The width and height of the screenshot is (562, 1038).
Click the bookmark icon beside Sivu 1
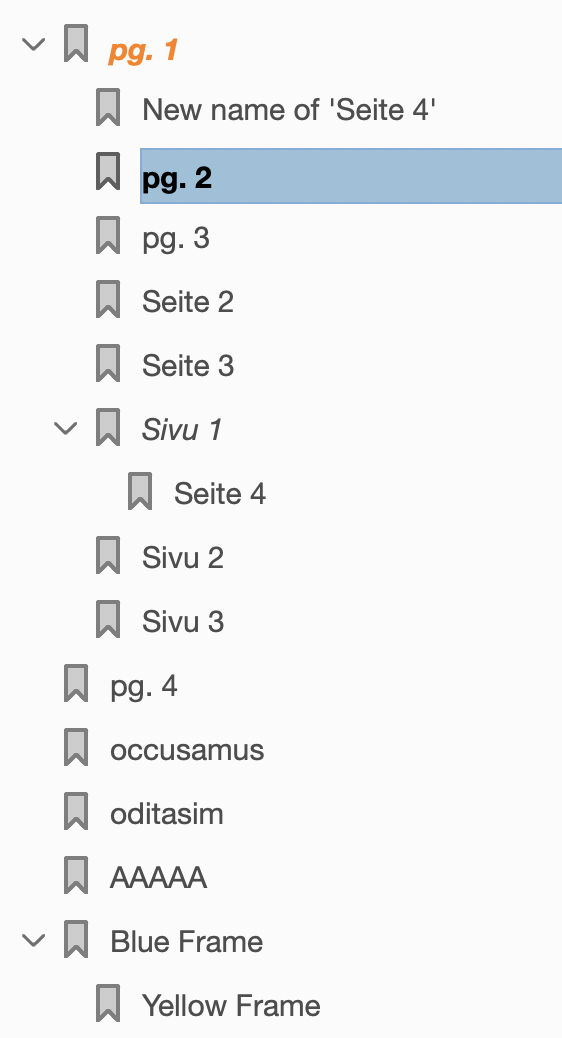pos(108,428)
